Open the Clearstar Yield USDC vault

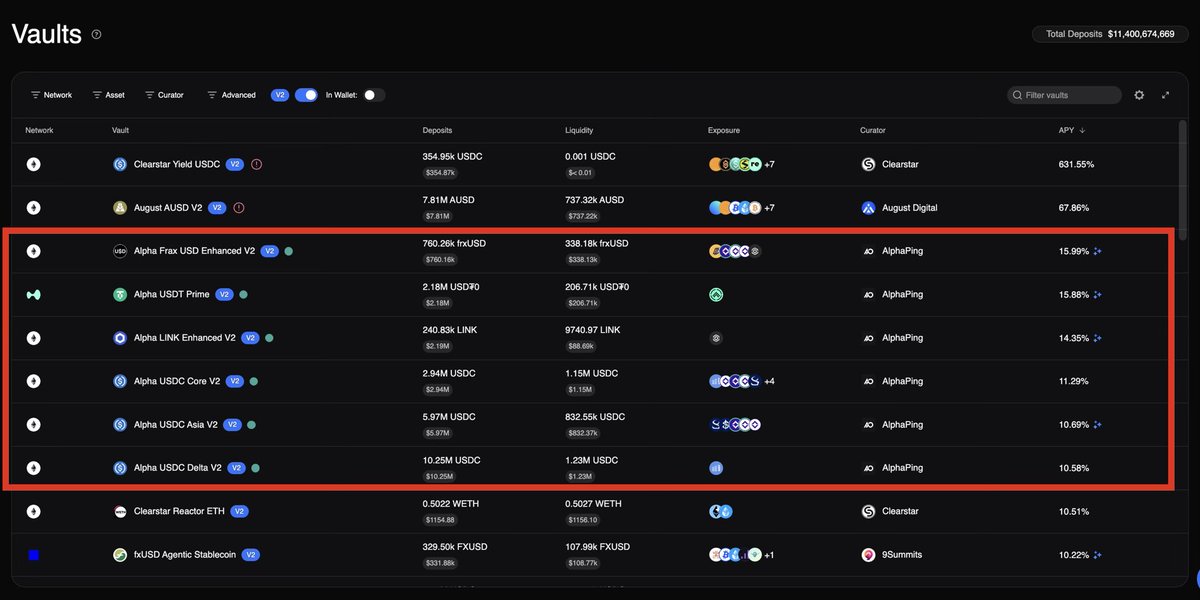click(x=177, y=164)
